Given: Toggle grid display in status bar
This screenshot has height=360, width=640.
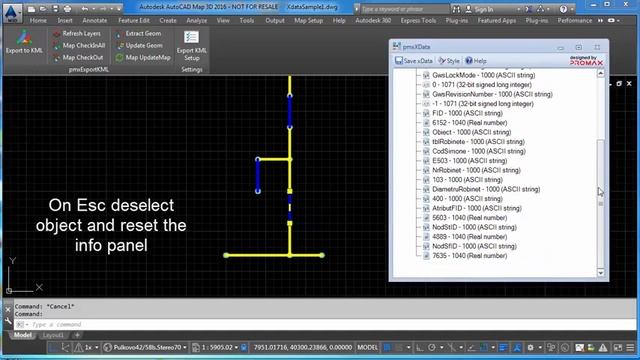Looking at the screenshot, I should (x=387, y=348).
